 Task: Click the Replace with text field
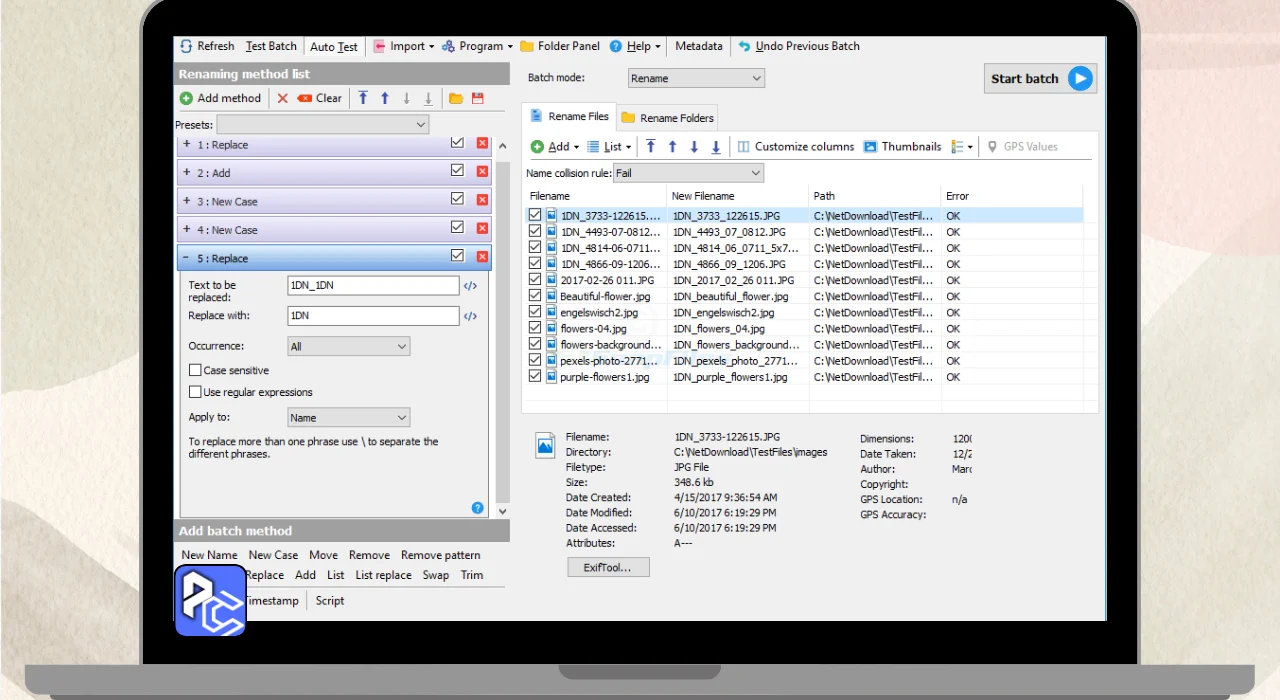[373, 316]
